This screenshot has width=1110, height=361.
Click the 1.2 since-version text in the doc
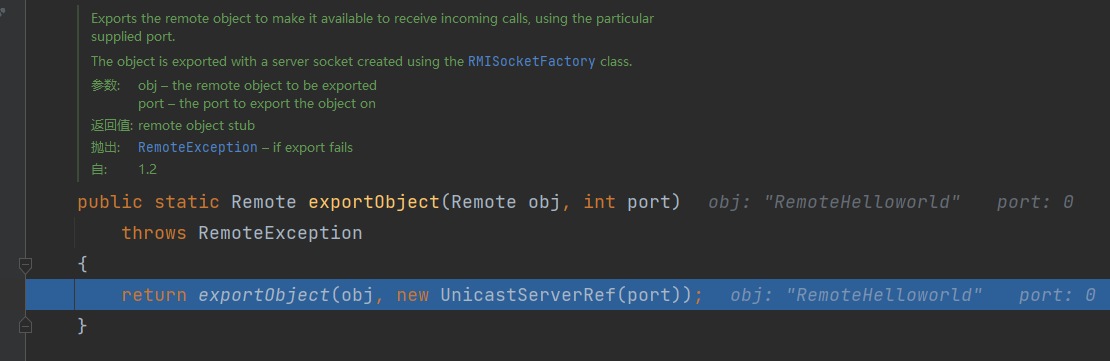(x=147, y=170)
